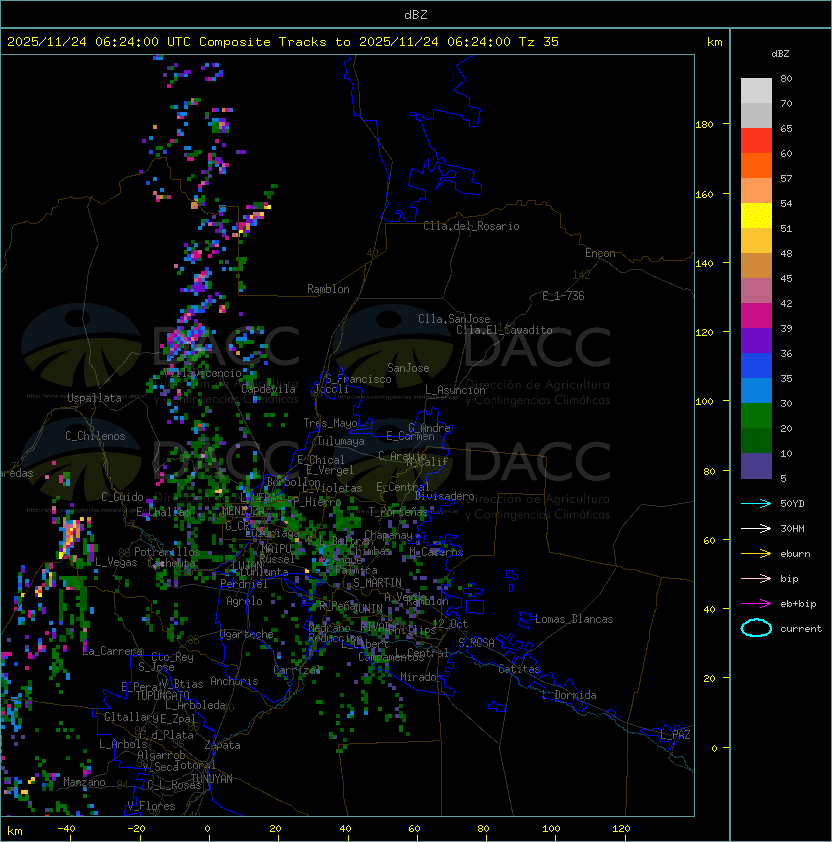Click the cyan current ellipse icon
Viewport: 832px width, 842px height.
(756, 628)
